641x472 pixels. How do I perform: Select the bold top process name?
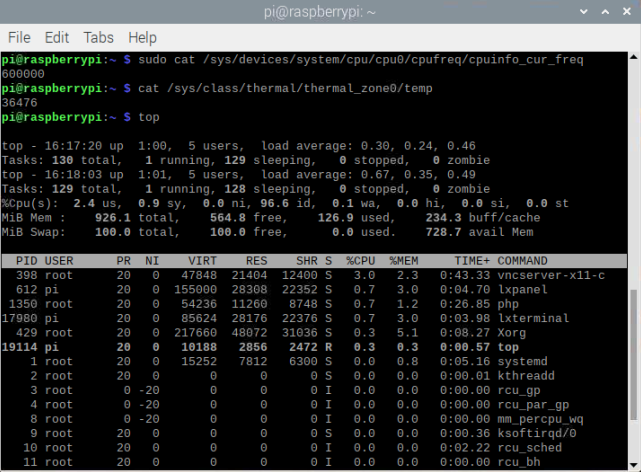point(508,347)
